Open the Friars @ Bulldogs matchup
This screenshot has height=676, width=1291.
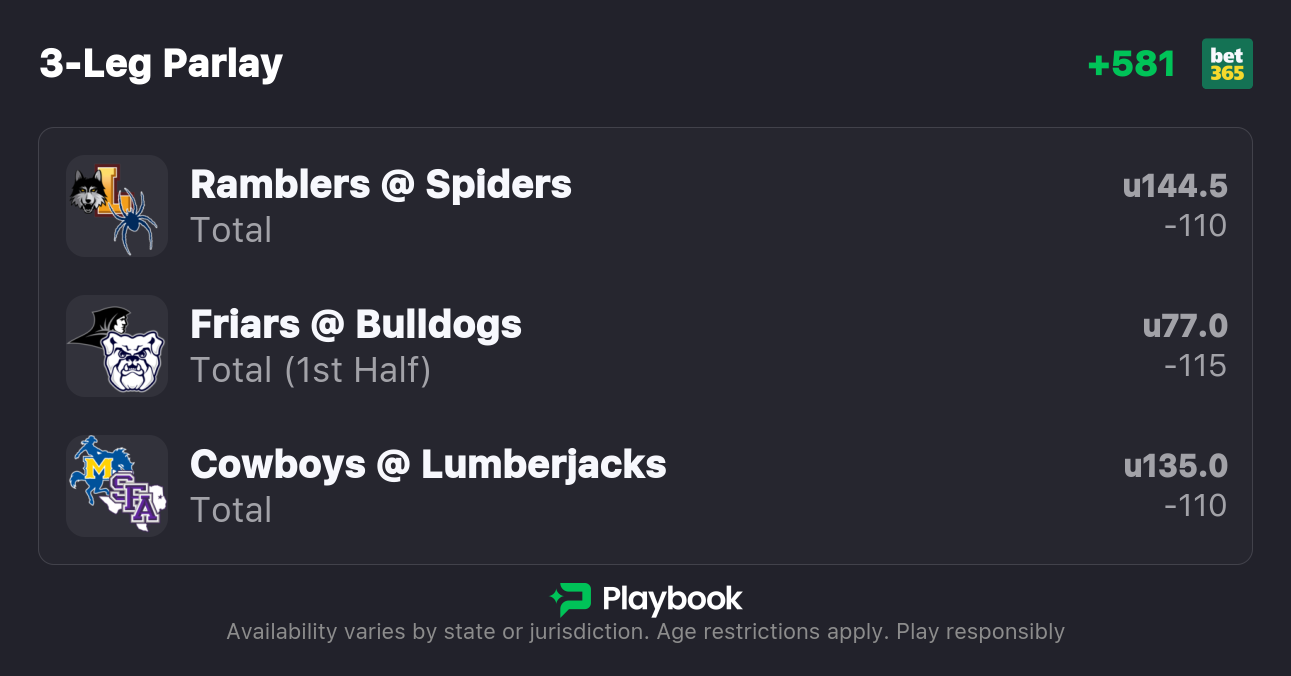pos(355,325)
